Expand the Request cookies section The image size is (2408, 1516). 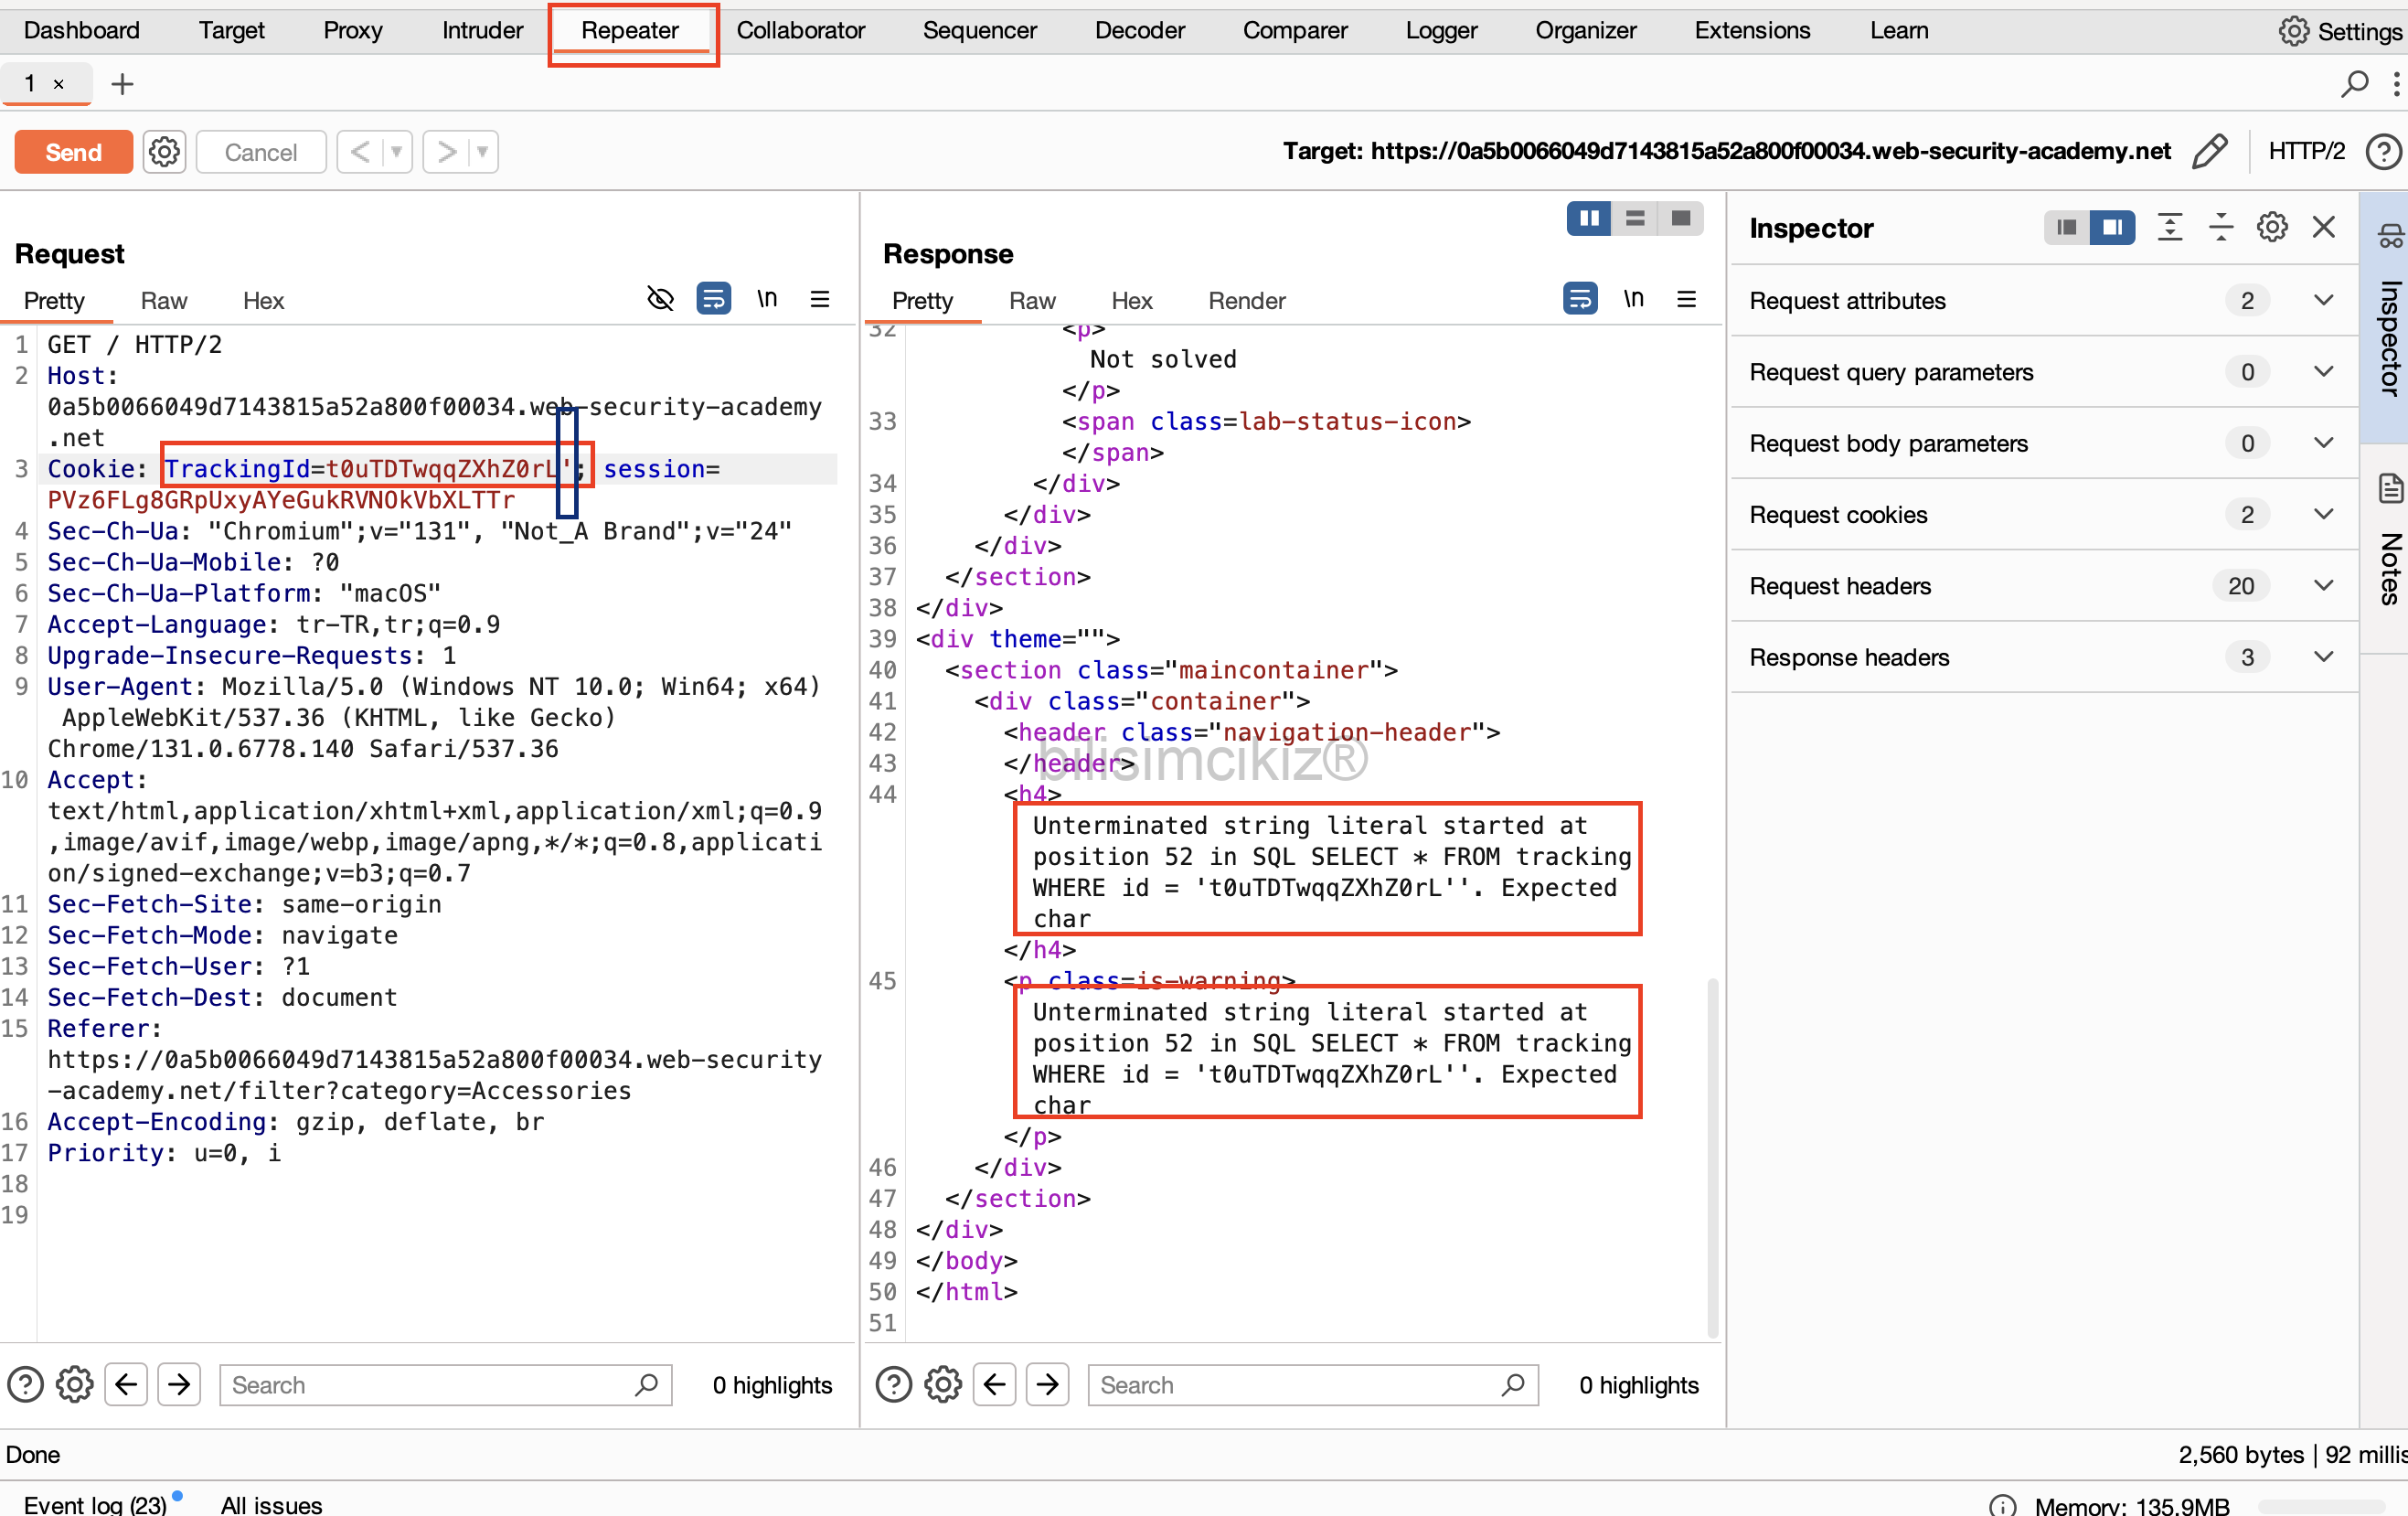tap(2323, 514)
